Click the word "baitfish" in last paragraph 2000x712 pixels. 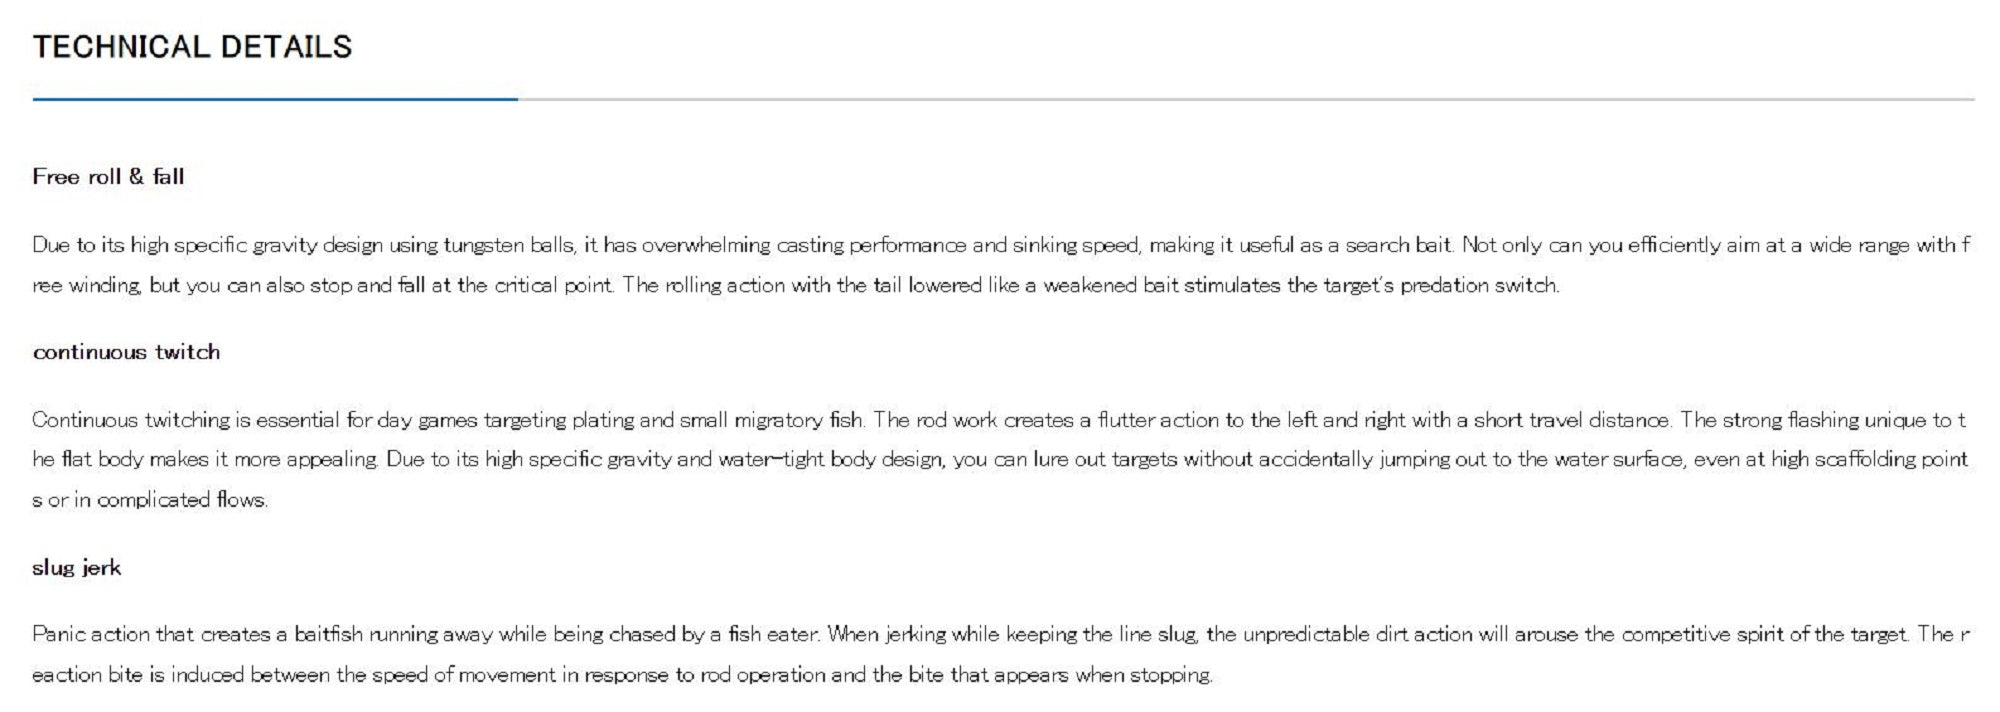point(329,635)
